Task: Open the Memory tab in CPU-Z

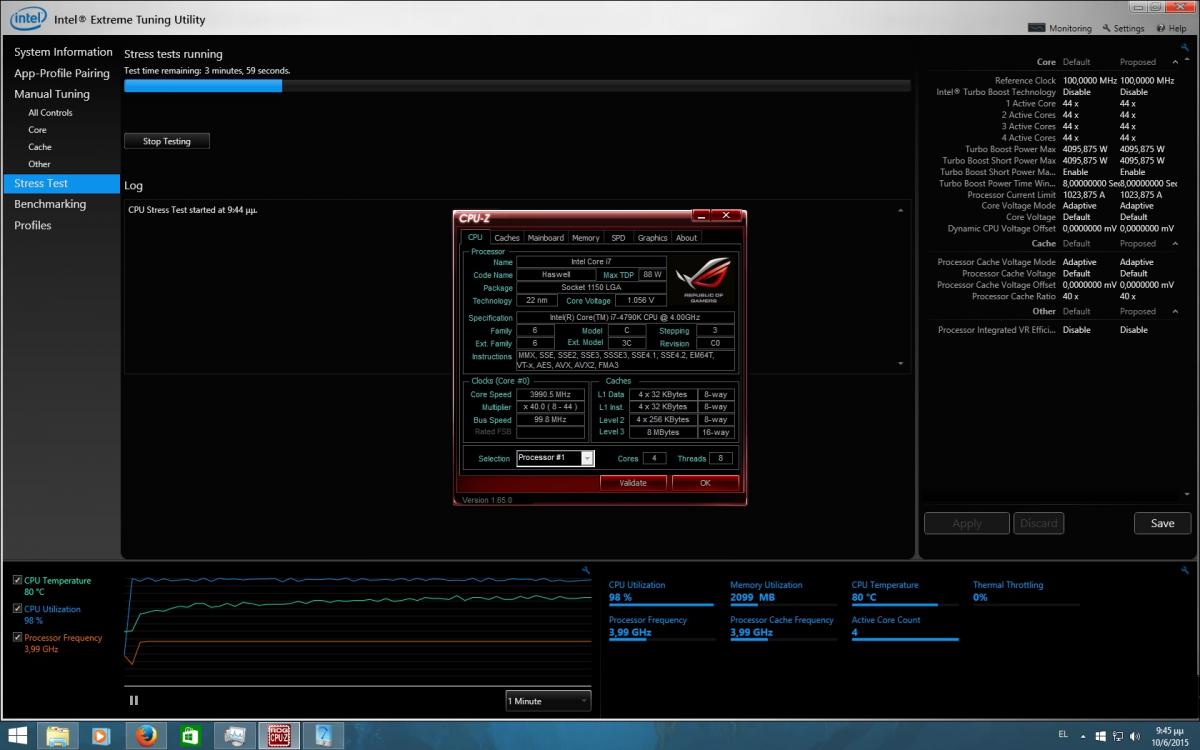Action: (586, 238)
